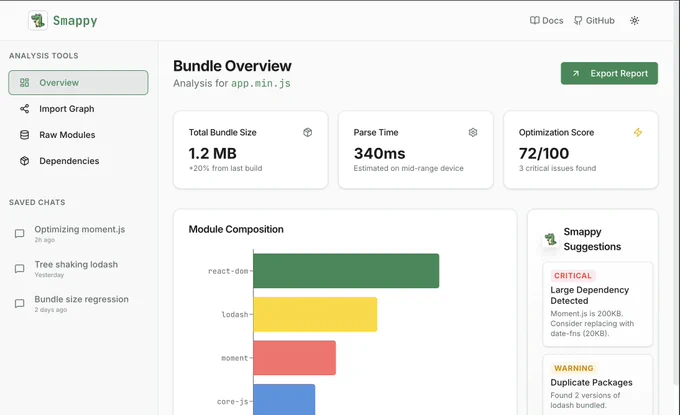This screenshot has height=415, width=680.
Task: Click the 3 critical issues found text
Action: click(x=557, y=168)
